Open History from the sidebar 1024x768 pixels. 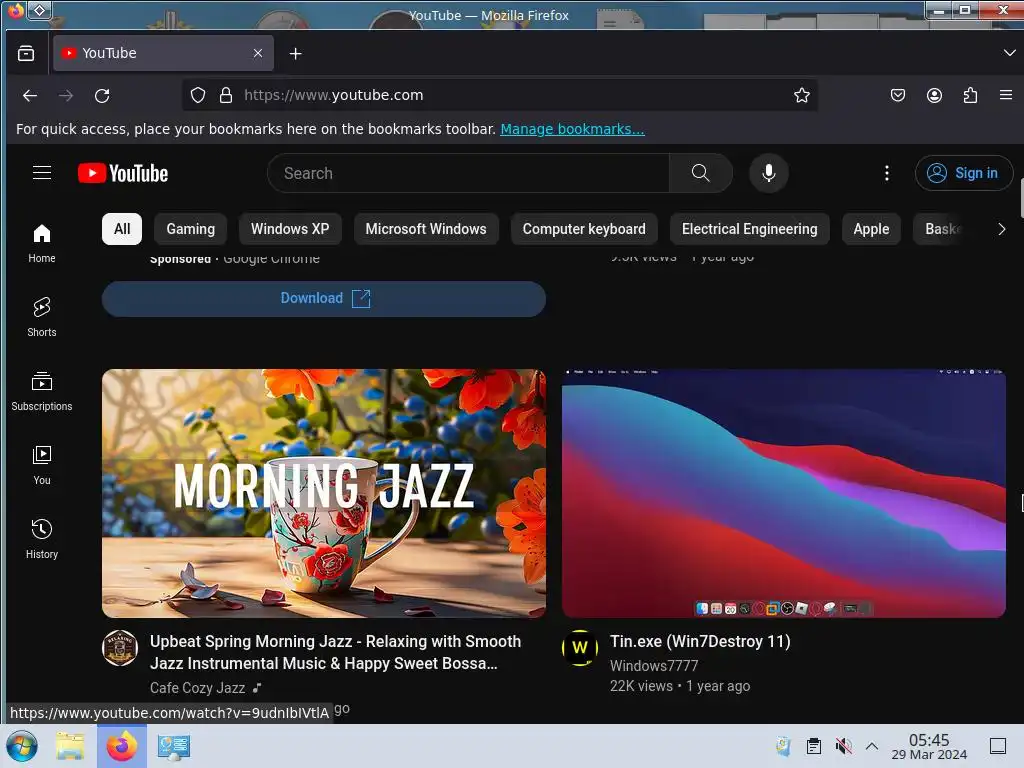click(42, 539)
